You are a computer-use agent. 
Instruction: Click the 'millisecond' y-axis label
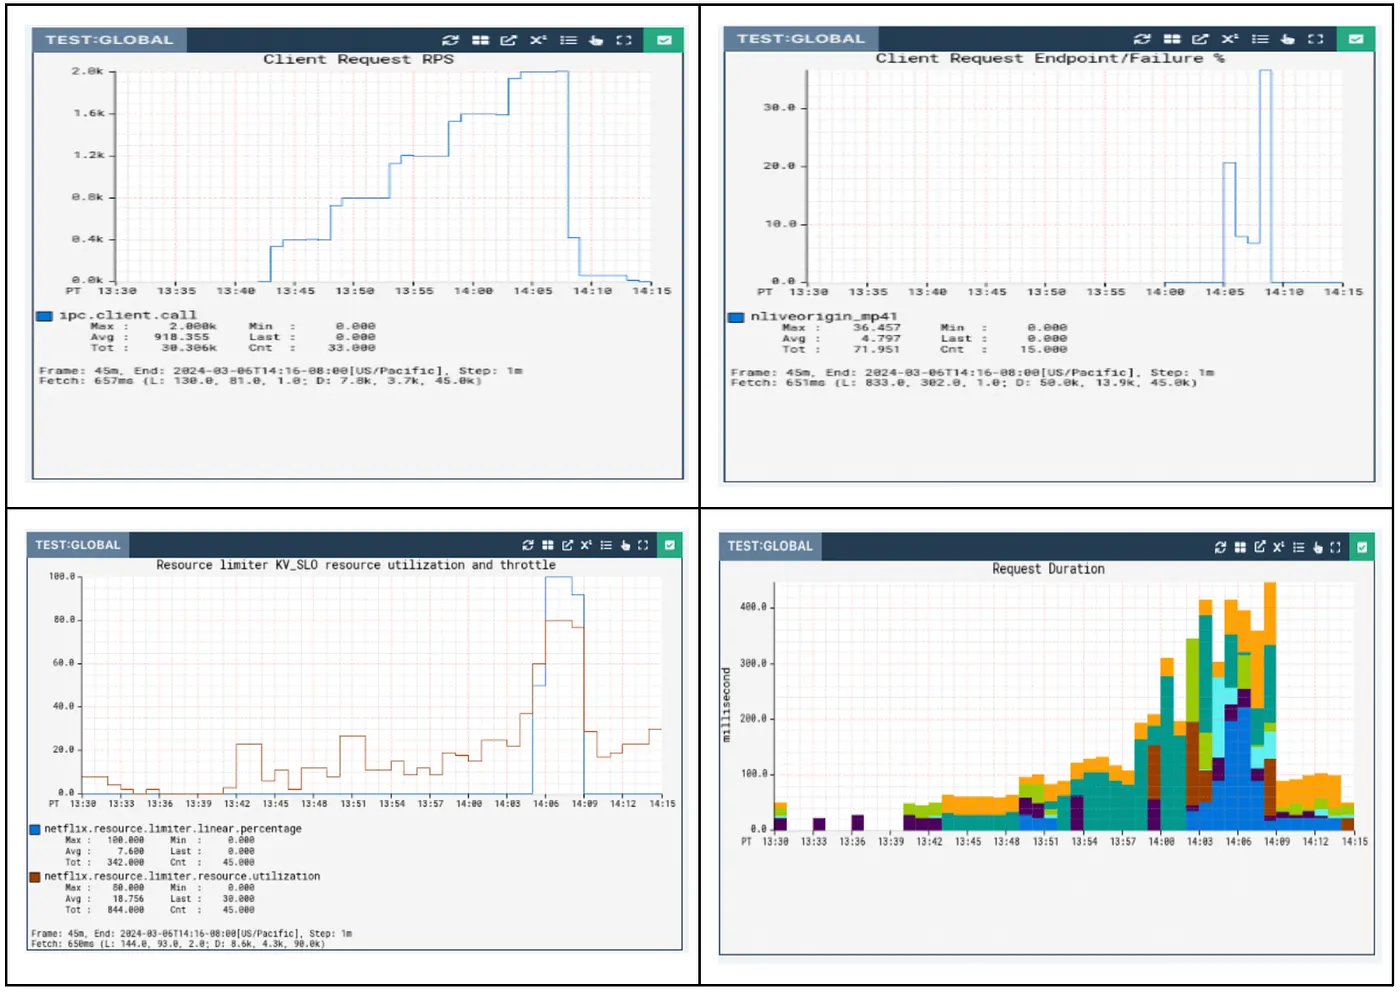click(x=727, y=705)
